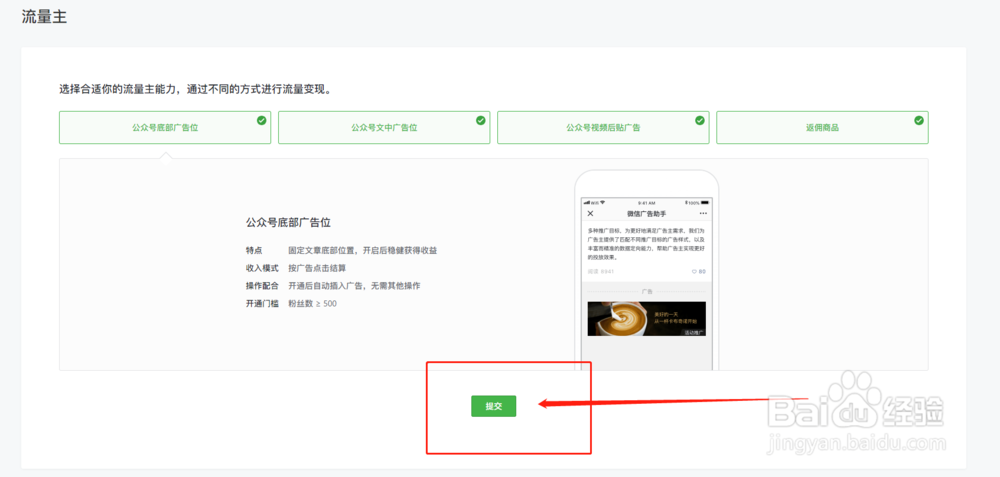Image resolution: width=1000 pixels, height=477 pixels.
Task: Click the 特点 label
Action: [x=254, y=251]
